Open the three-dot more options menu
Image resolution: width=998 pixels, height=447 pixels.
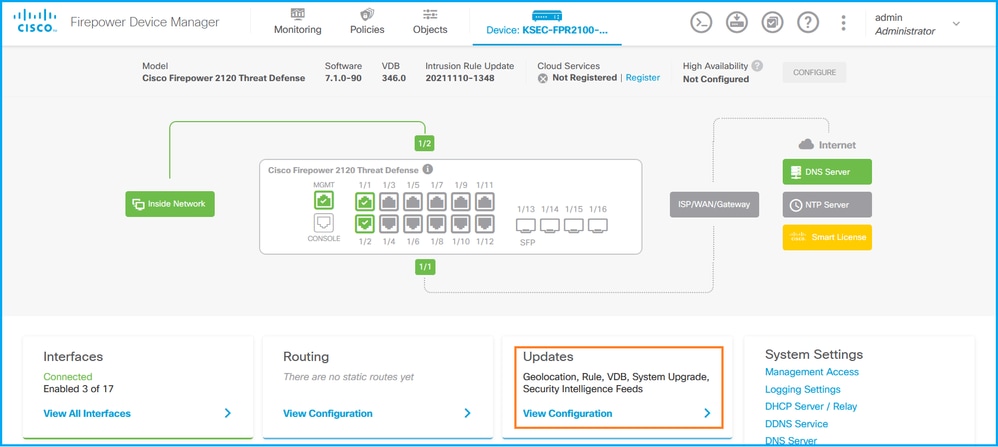pos(843,23)
